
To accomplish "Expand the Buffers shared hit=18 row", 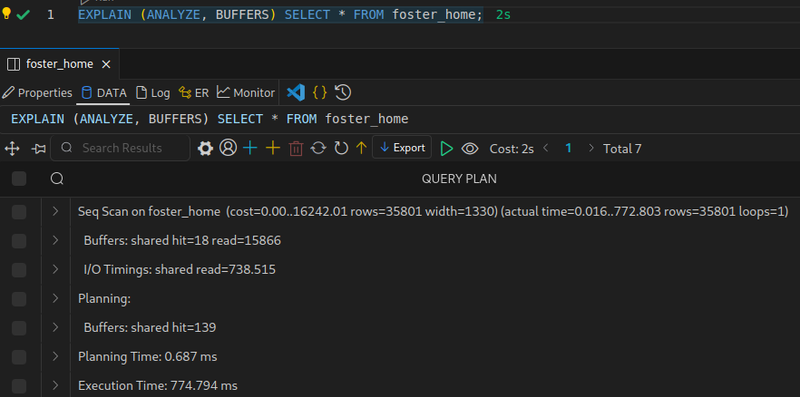I will click(x=56, y=240).
